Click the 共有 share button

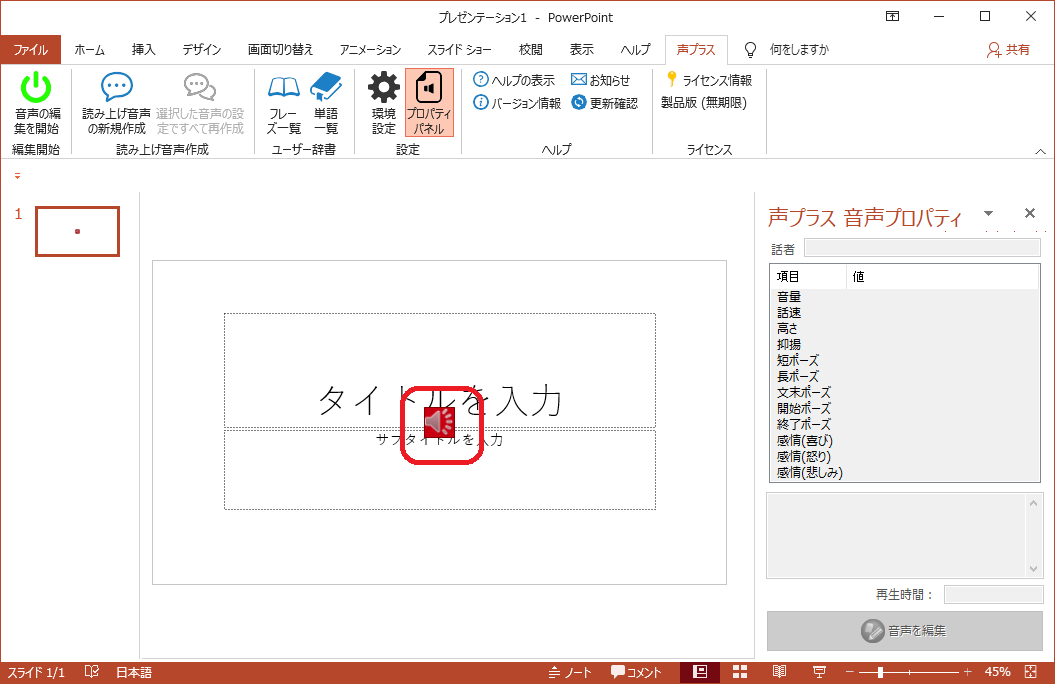pos(1008,50)
